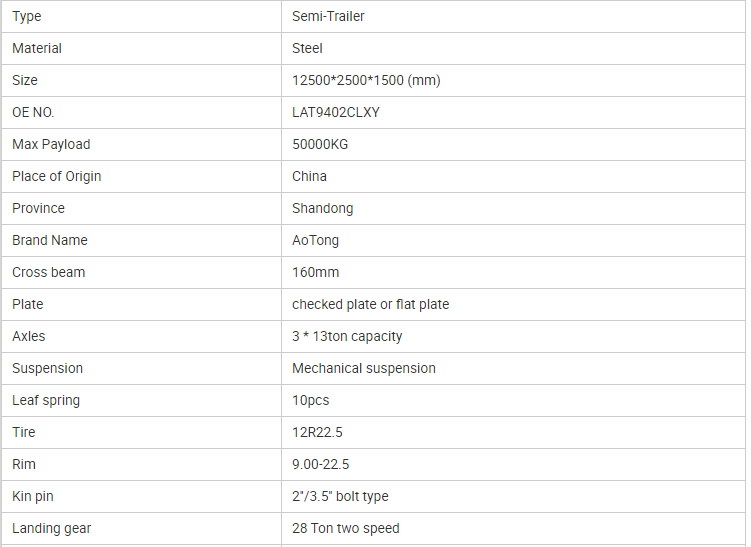Viewport: 752px width, 547px height.
Task: Click the 10pcs leaf spring value
Action: pos(310,400)
